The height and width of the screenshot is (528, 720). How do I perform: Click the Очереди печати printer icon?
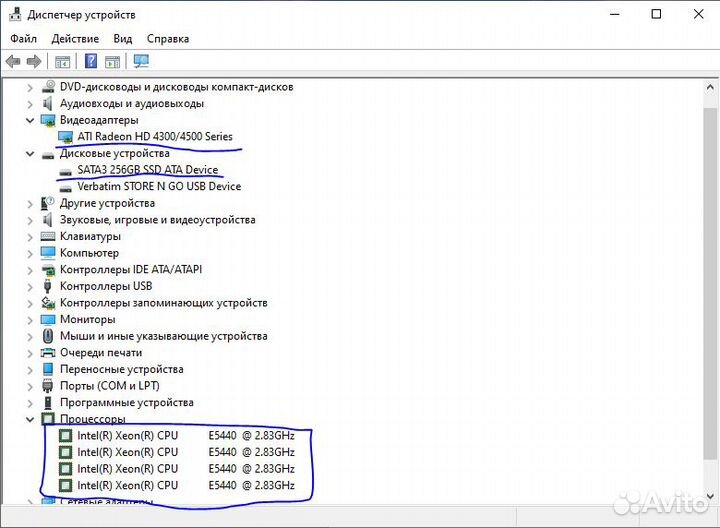(x=48, y=353)
